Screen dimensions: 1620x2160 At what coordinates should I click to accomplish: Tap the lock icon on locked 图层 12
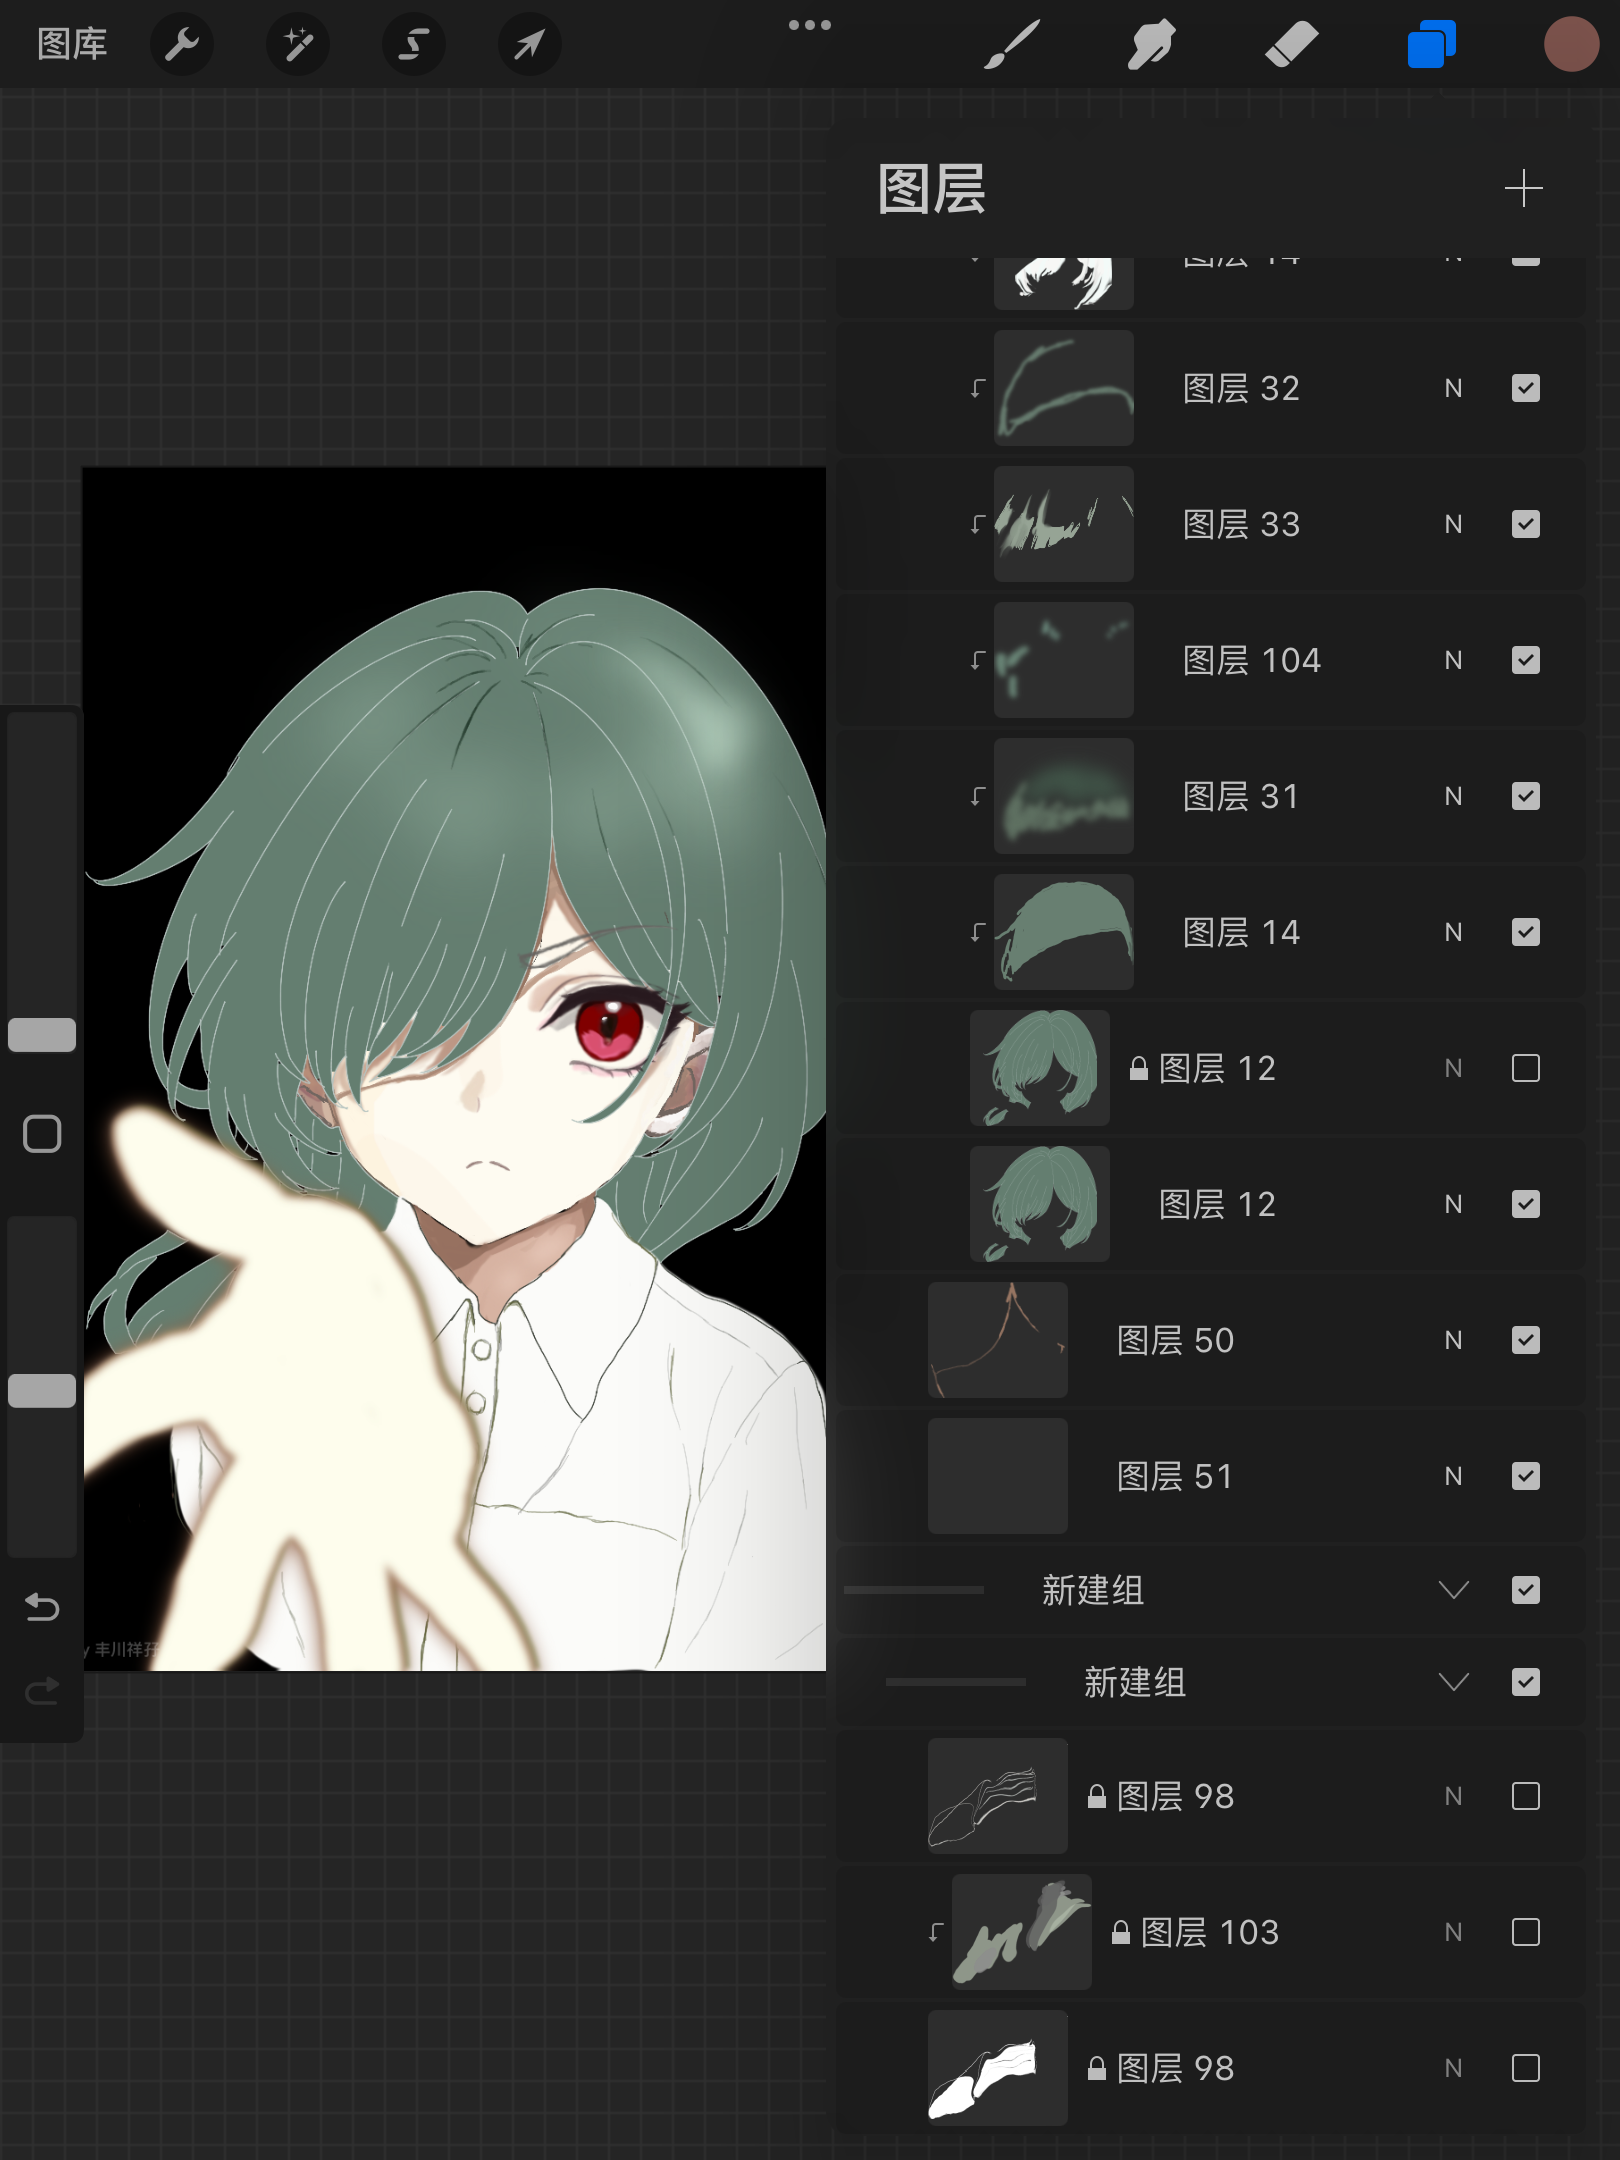pyautogui.click(x=1139, y=1068)
